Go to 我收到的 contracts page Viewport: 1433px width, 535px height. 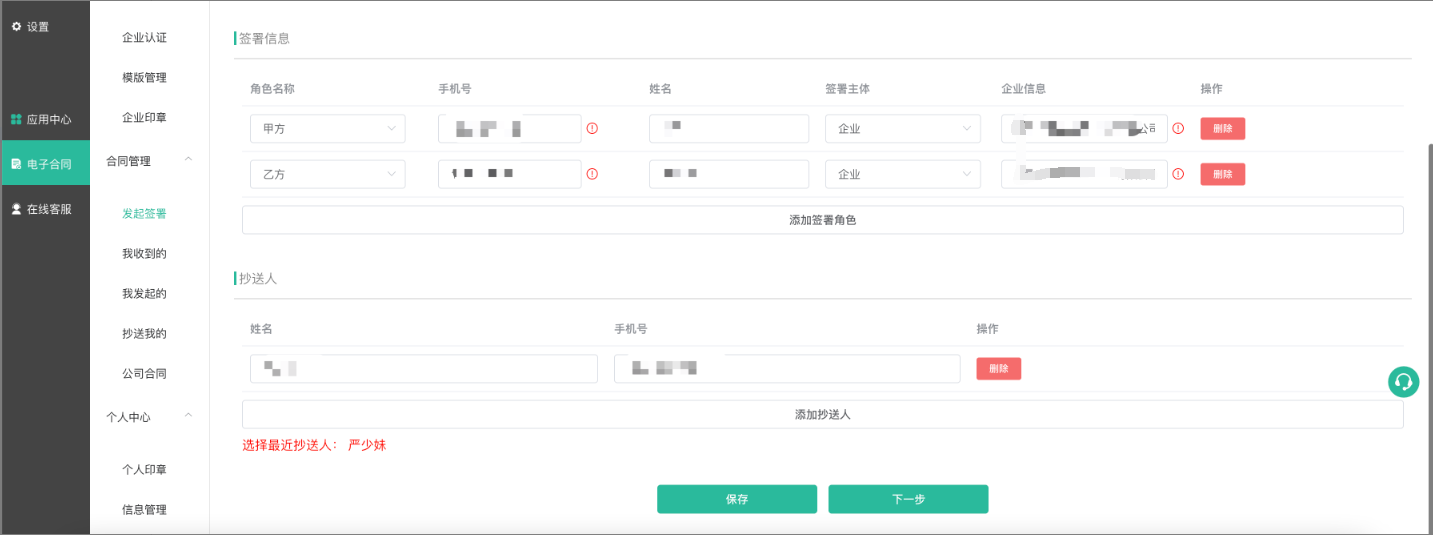pyautogui.click(x=144, y=253)
